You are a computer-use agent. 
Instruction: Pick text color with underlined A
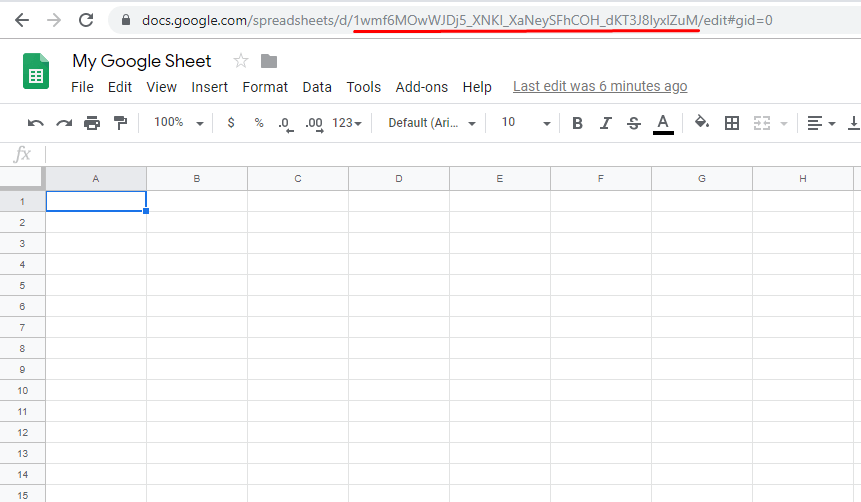(662, 123)
